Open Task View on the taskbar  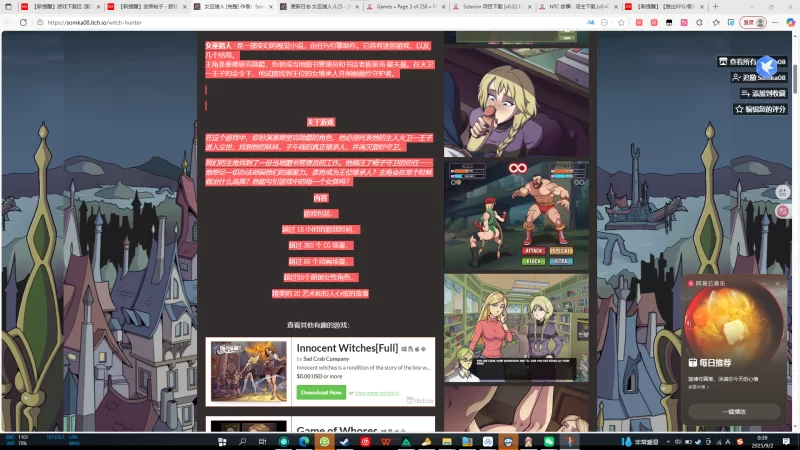coord(262,442)
